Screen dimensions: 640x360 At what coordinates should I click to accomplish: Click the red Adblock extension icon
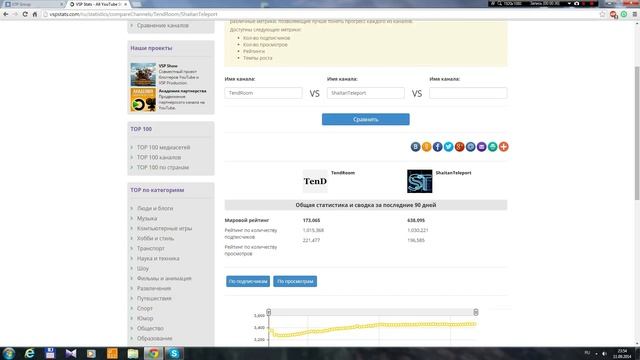pos(613,15)
